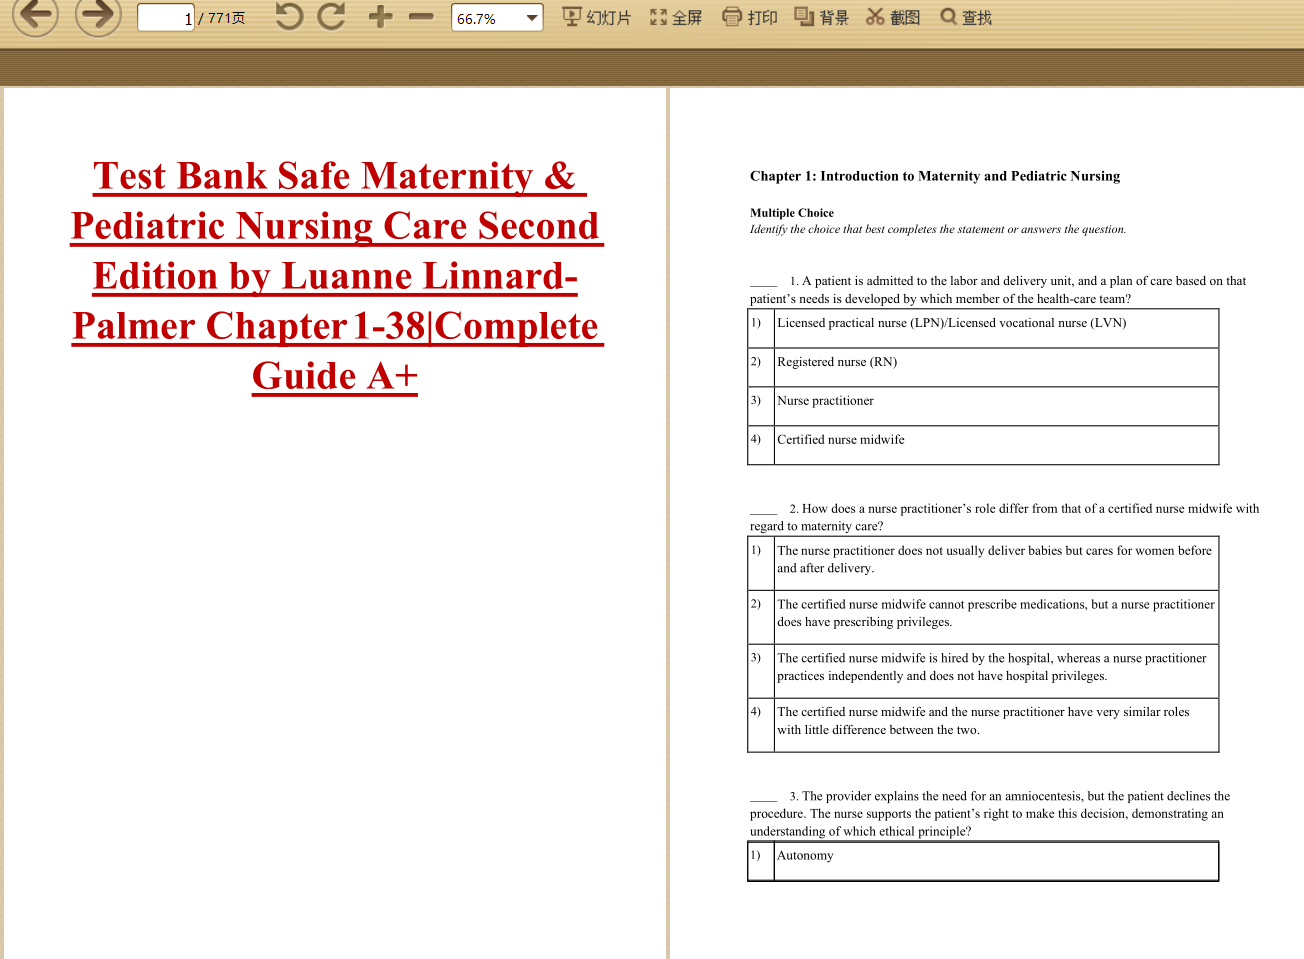Viewport: 1304px width, 959px height.
Task: Click the Chapter 1 heading text
Action: coord(935,176)
